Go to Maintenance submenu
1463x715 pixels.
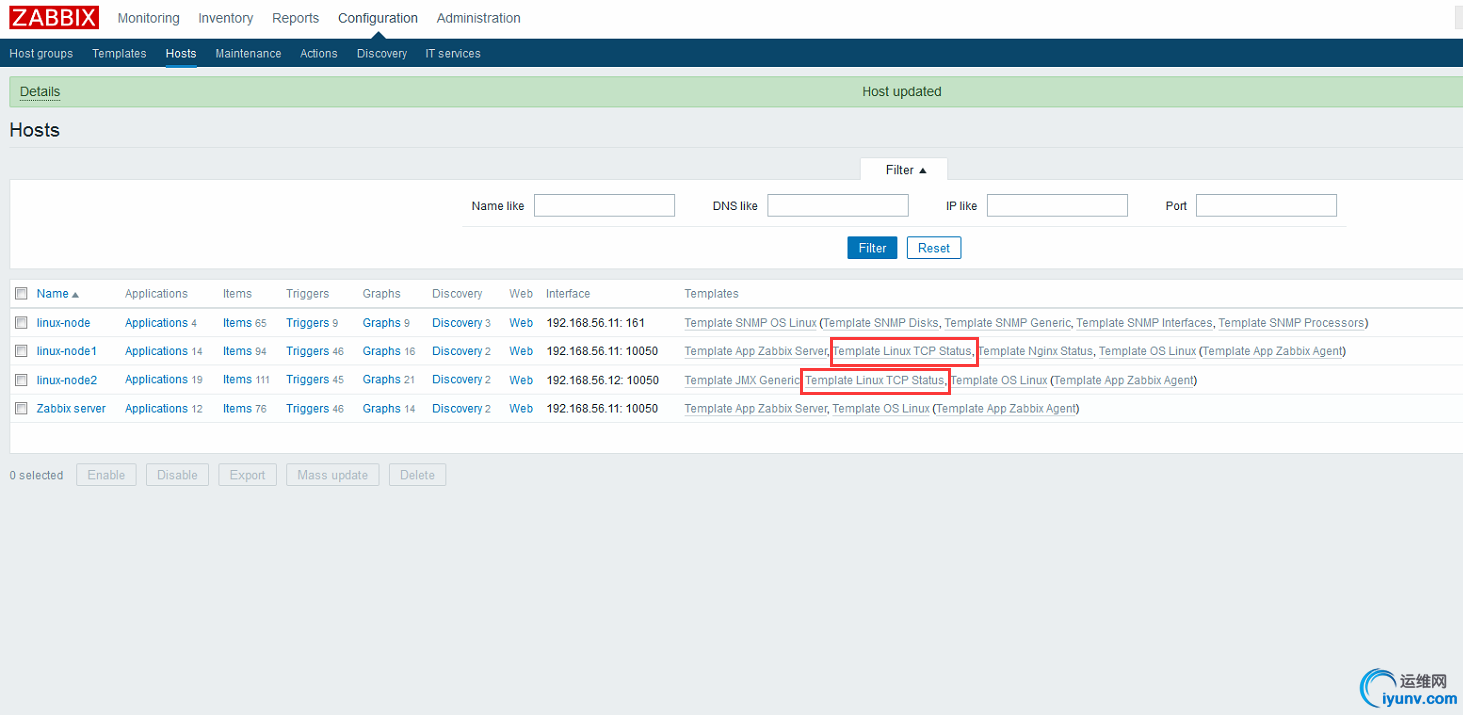point(248,54)
